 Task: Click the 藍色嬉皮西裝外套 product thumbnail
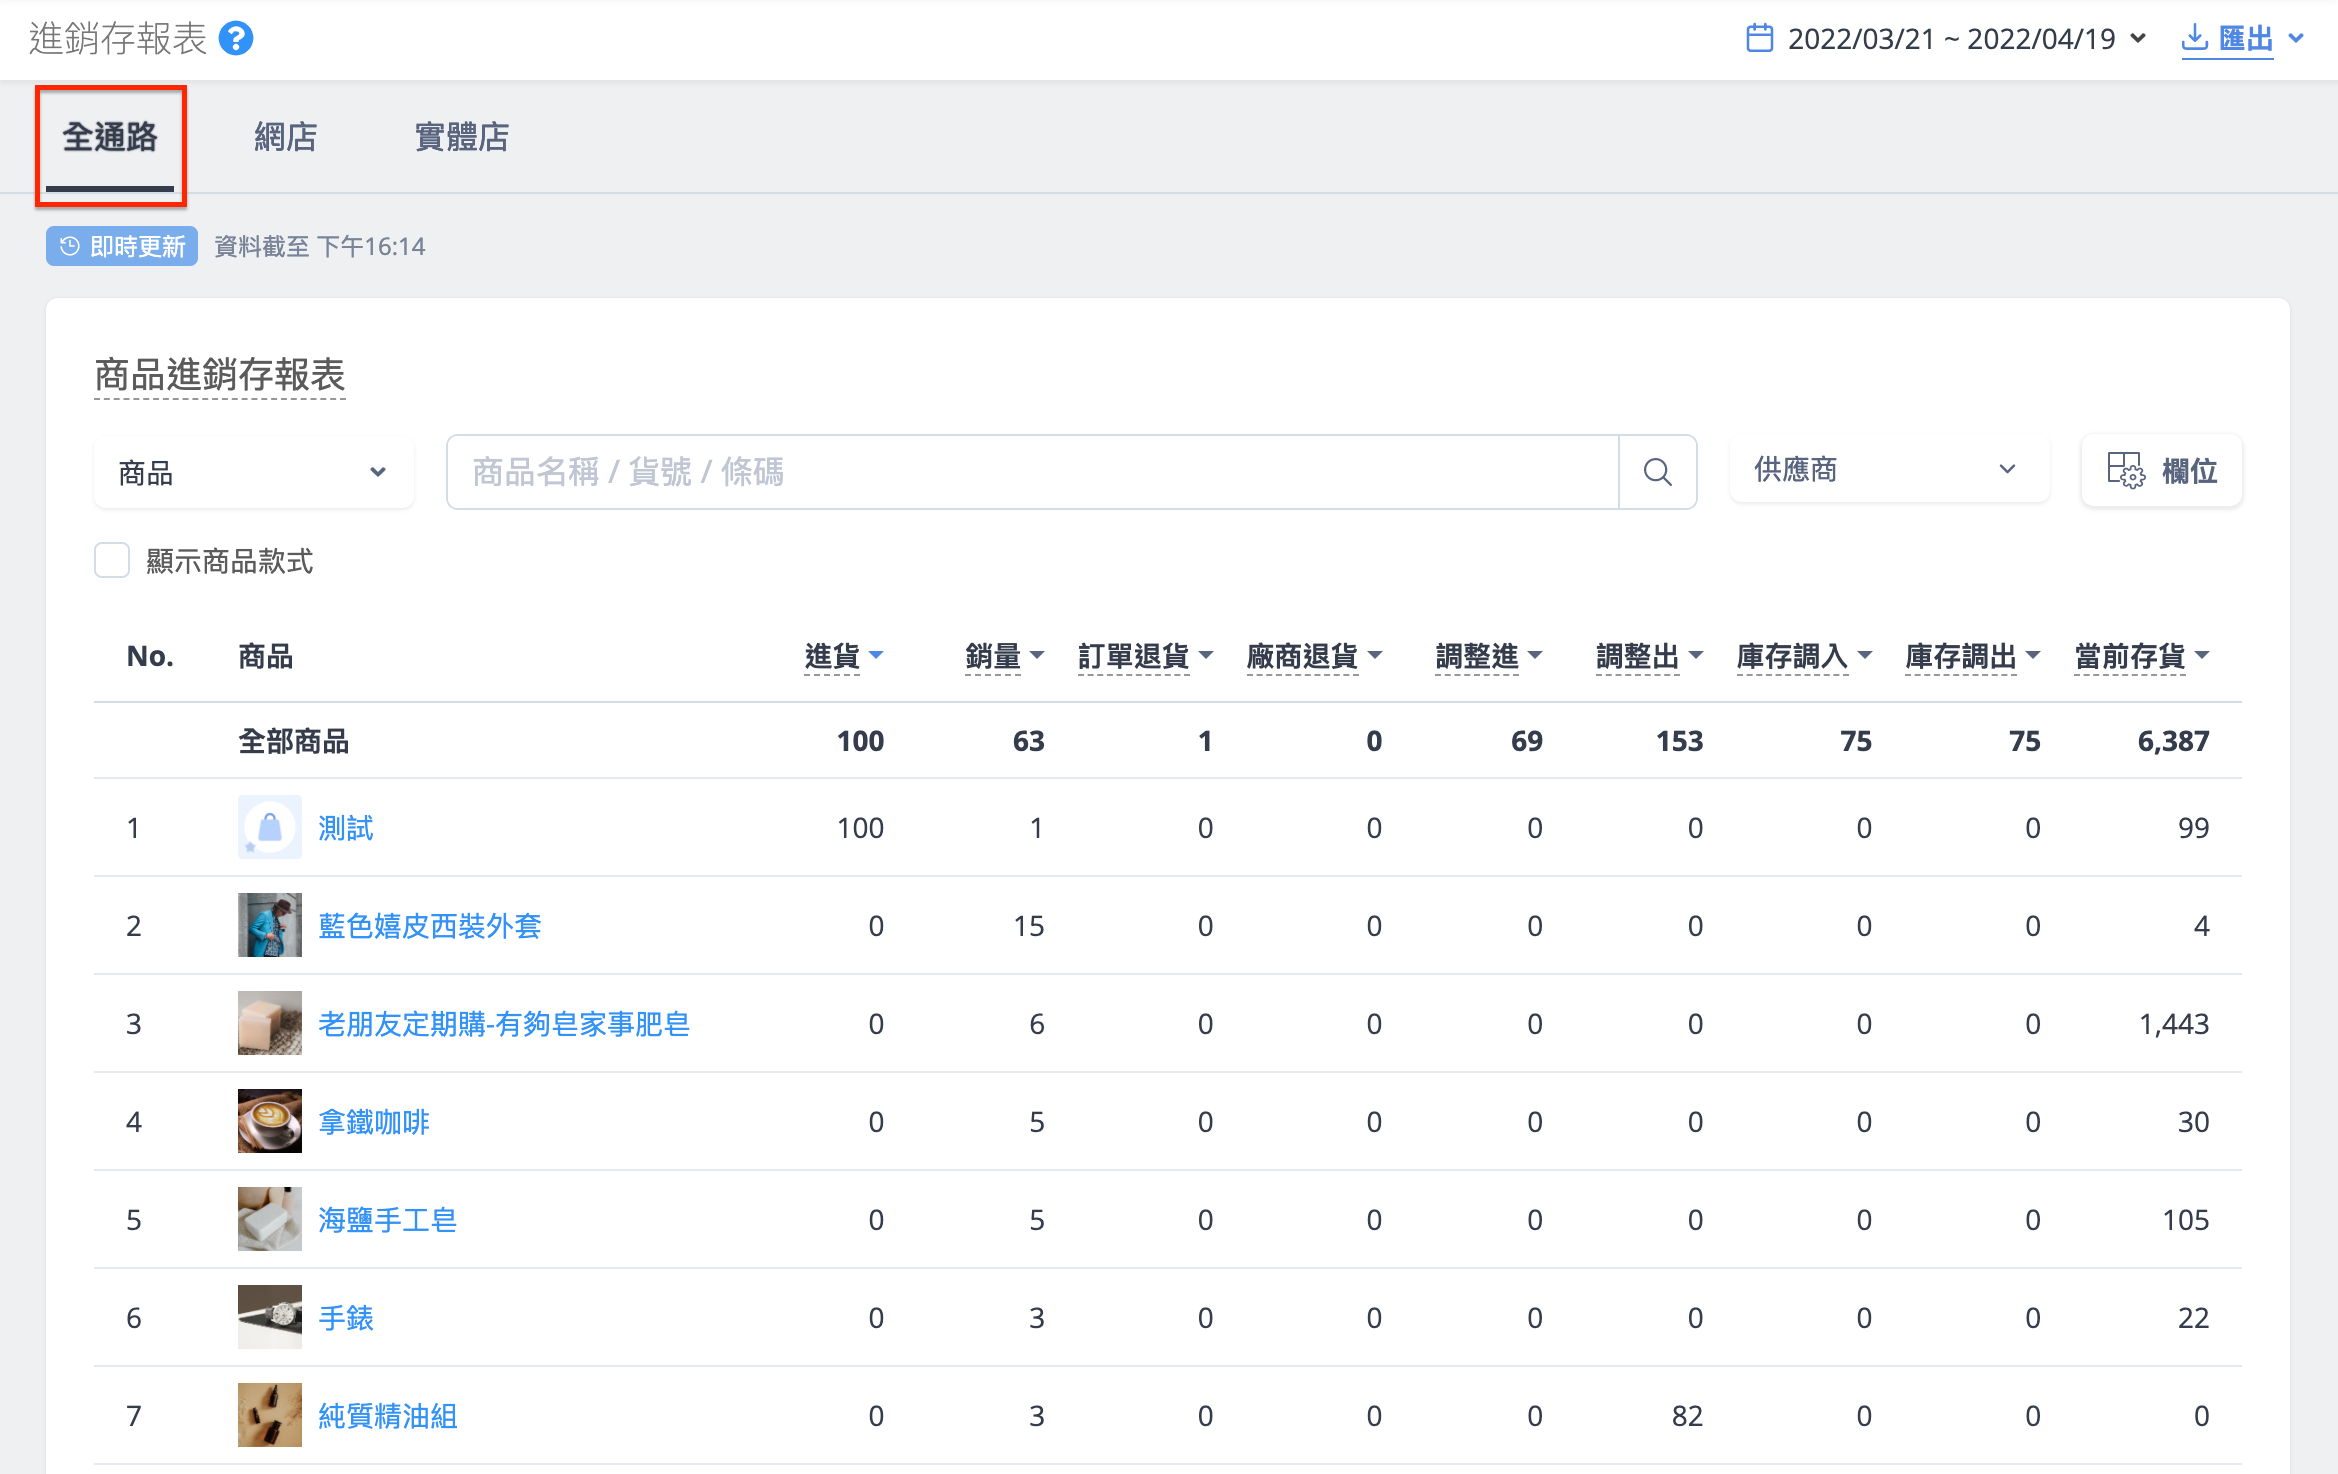[x=270, y=925]
